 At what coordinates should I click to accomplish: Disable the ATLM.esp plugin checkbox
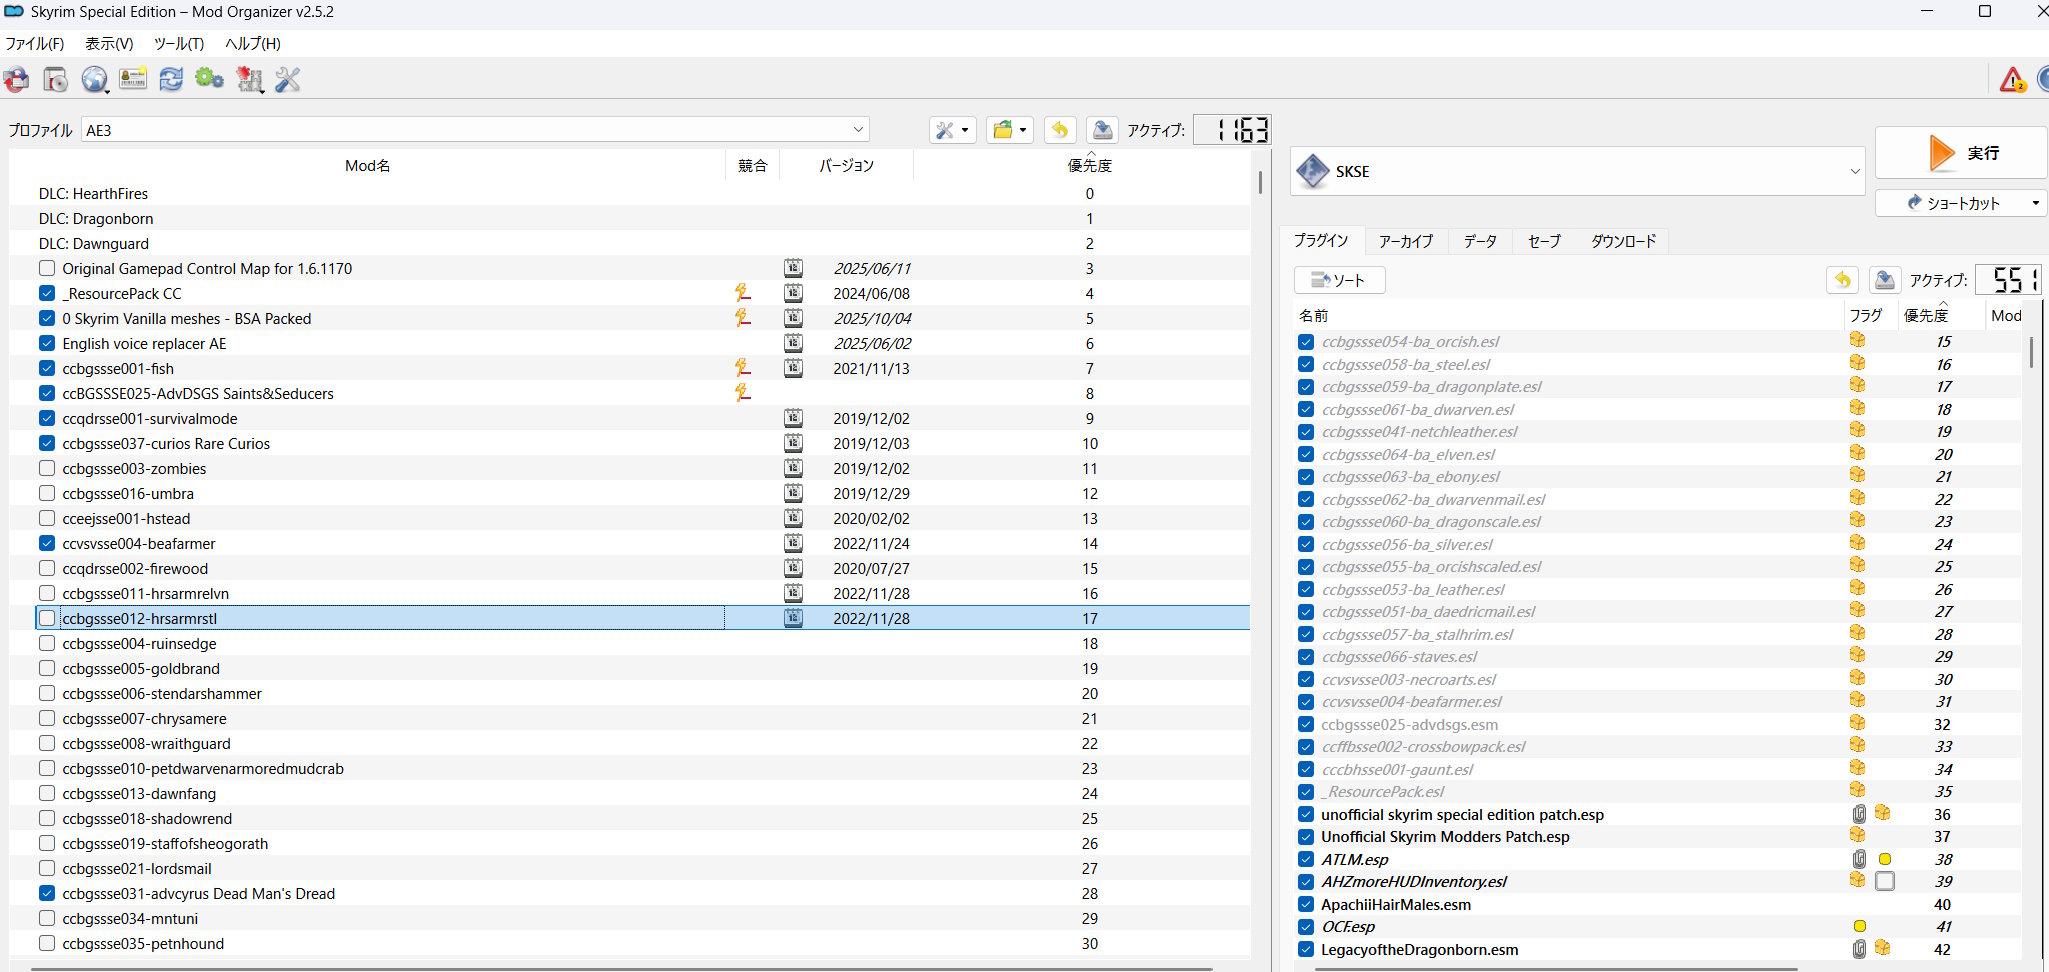pyautogui.click(x=1306, y=859)
